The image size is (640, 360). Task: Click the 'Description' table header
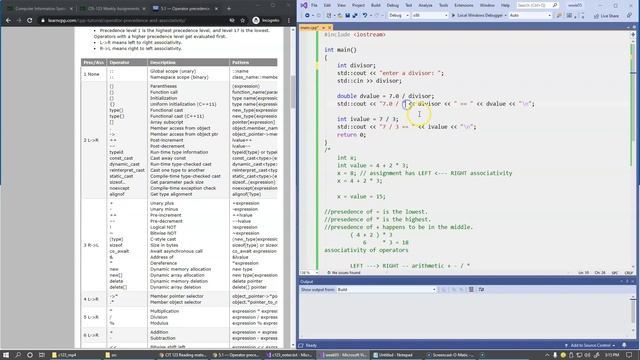click(163, 62)
